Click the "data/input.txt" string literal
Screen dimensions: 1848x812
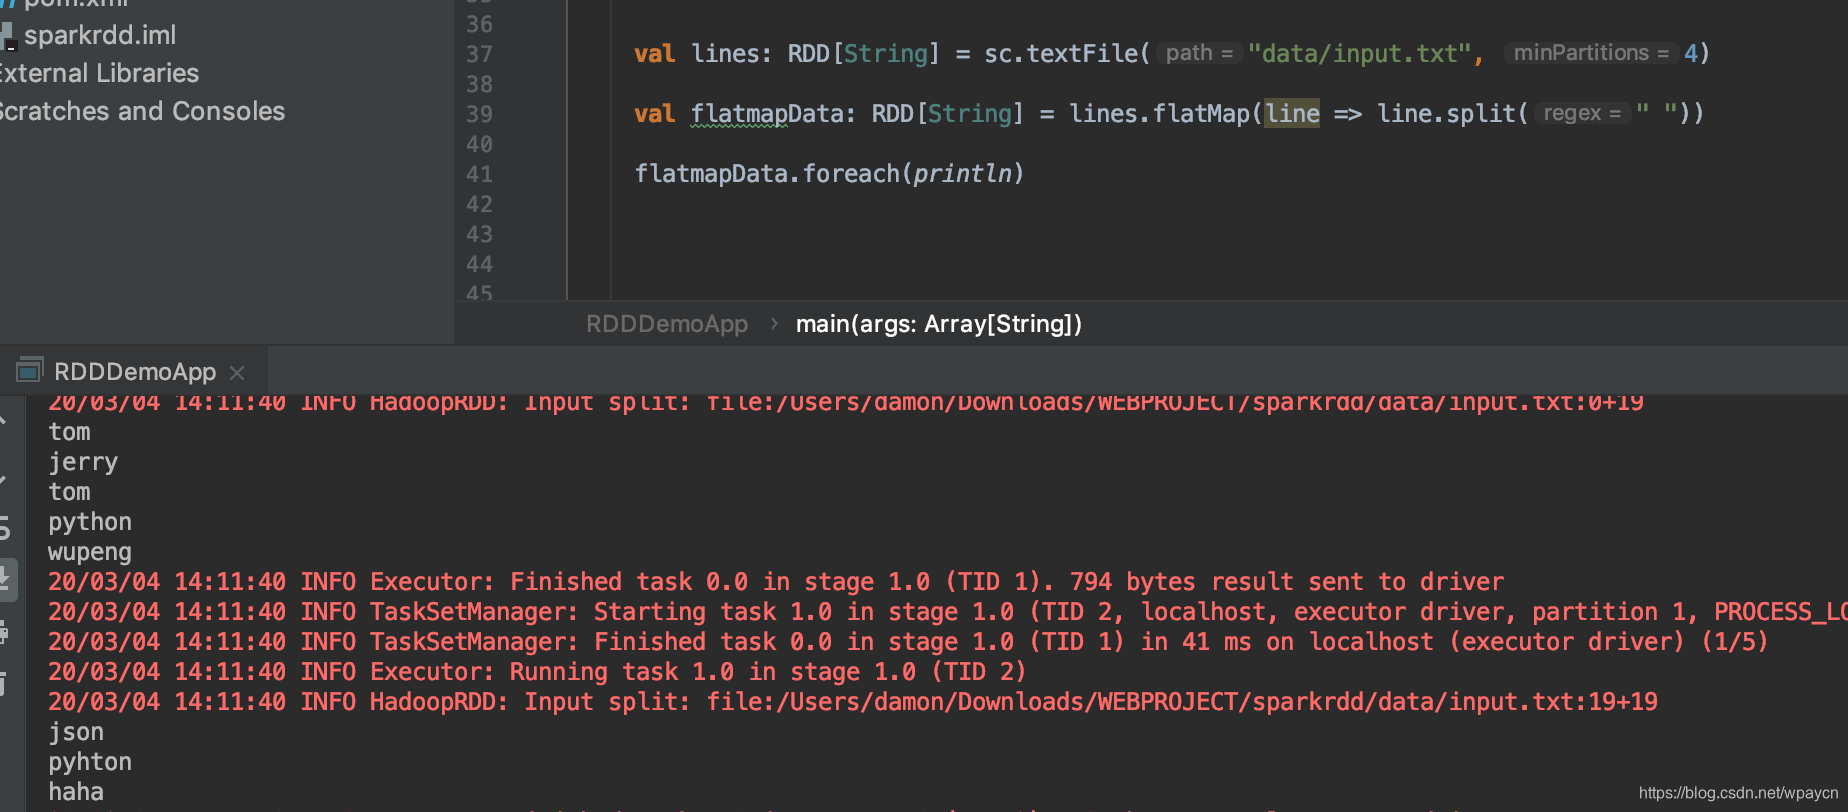1359,53
